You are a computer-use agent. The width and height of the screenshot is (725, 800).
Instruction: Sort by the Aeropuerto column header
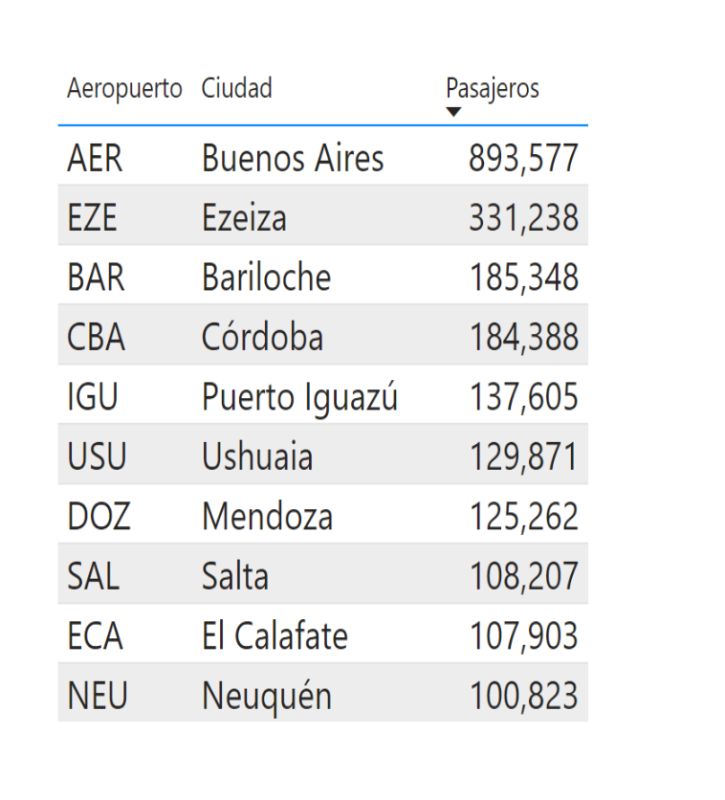pyautogui.click(x=125, y=89)
